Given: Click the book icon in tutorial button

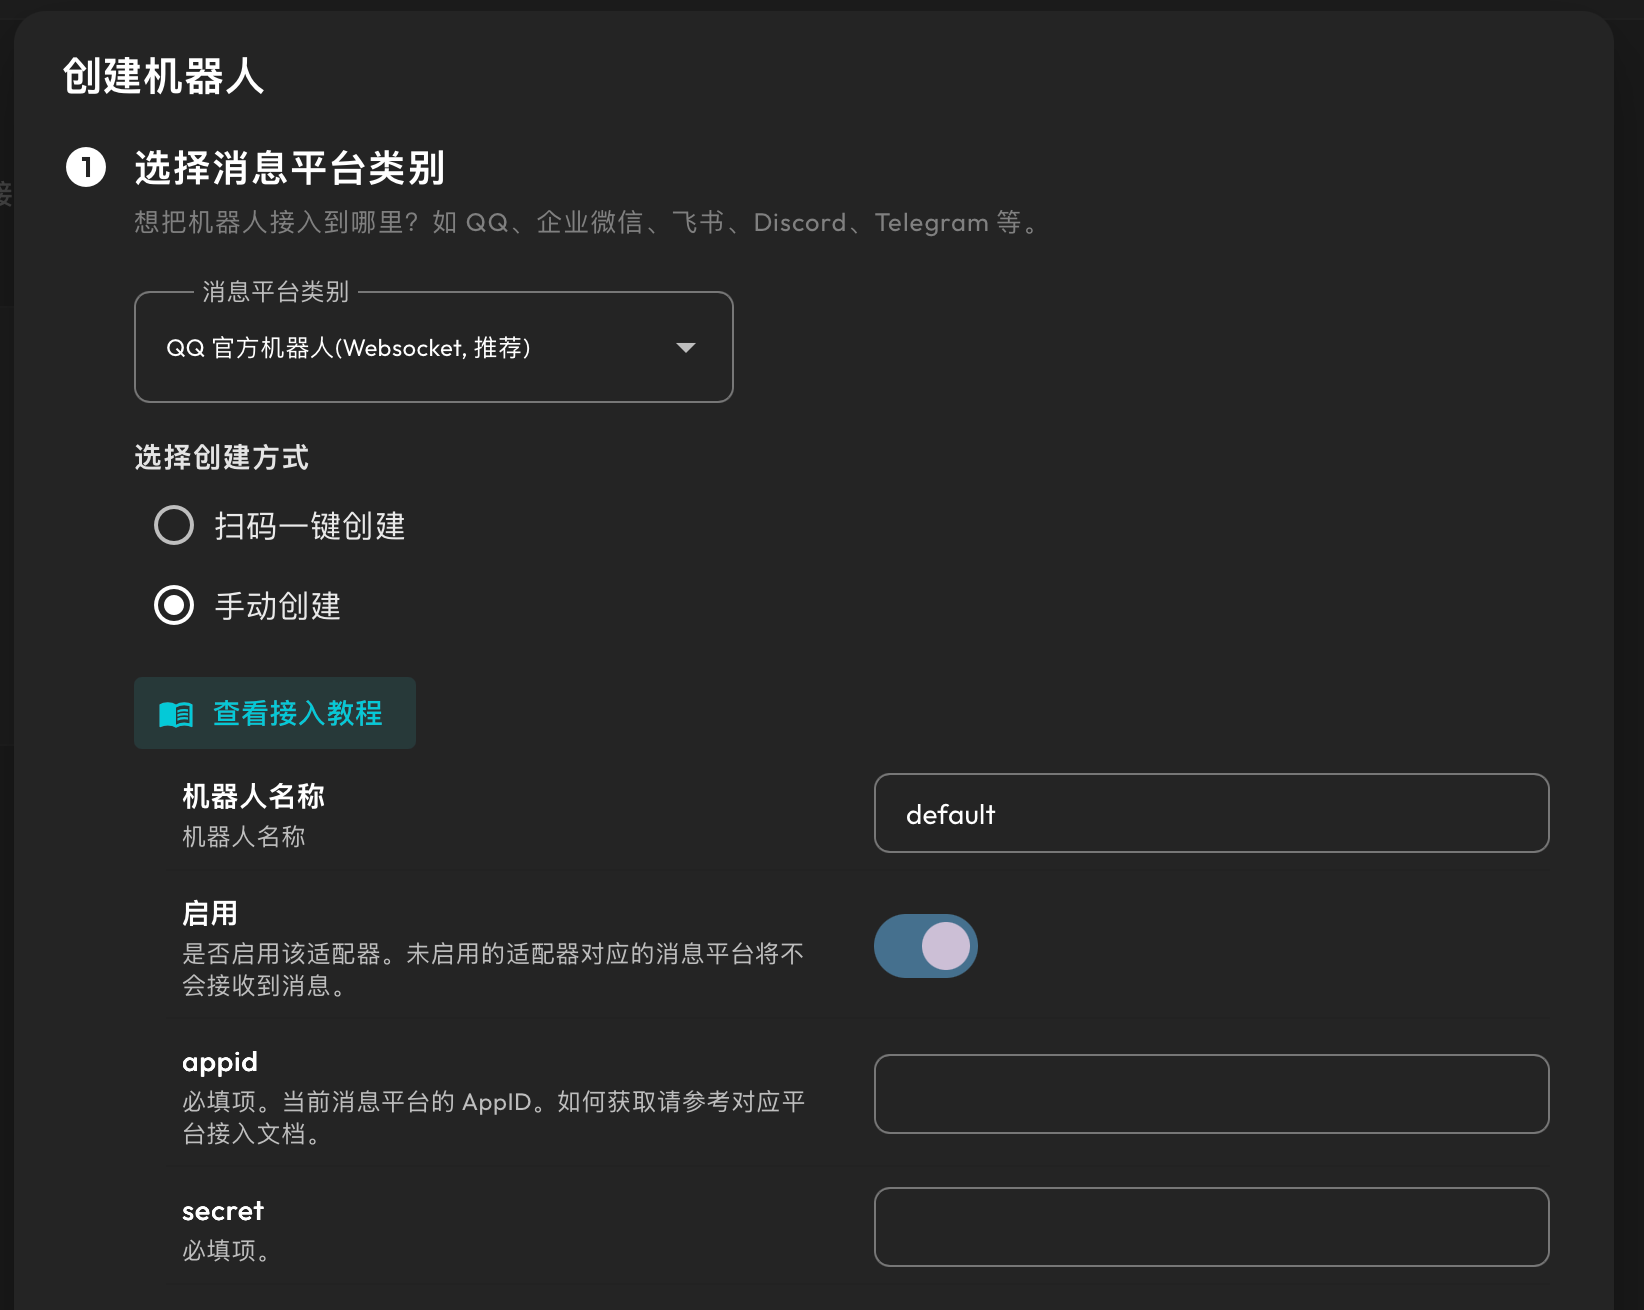Looking at the screenshot, I should click(x=176, y=714).
